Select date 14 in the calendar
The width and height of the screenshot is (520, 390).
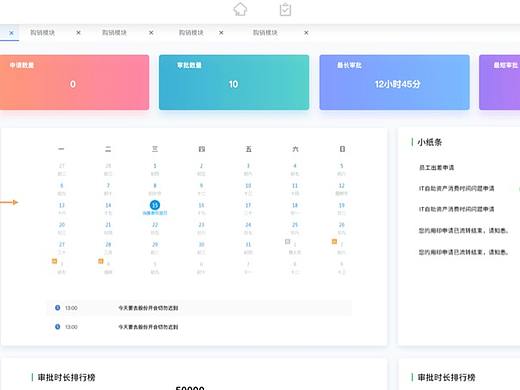(108, 205)
